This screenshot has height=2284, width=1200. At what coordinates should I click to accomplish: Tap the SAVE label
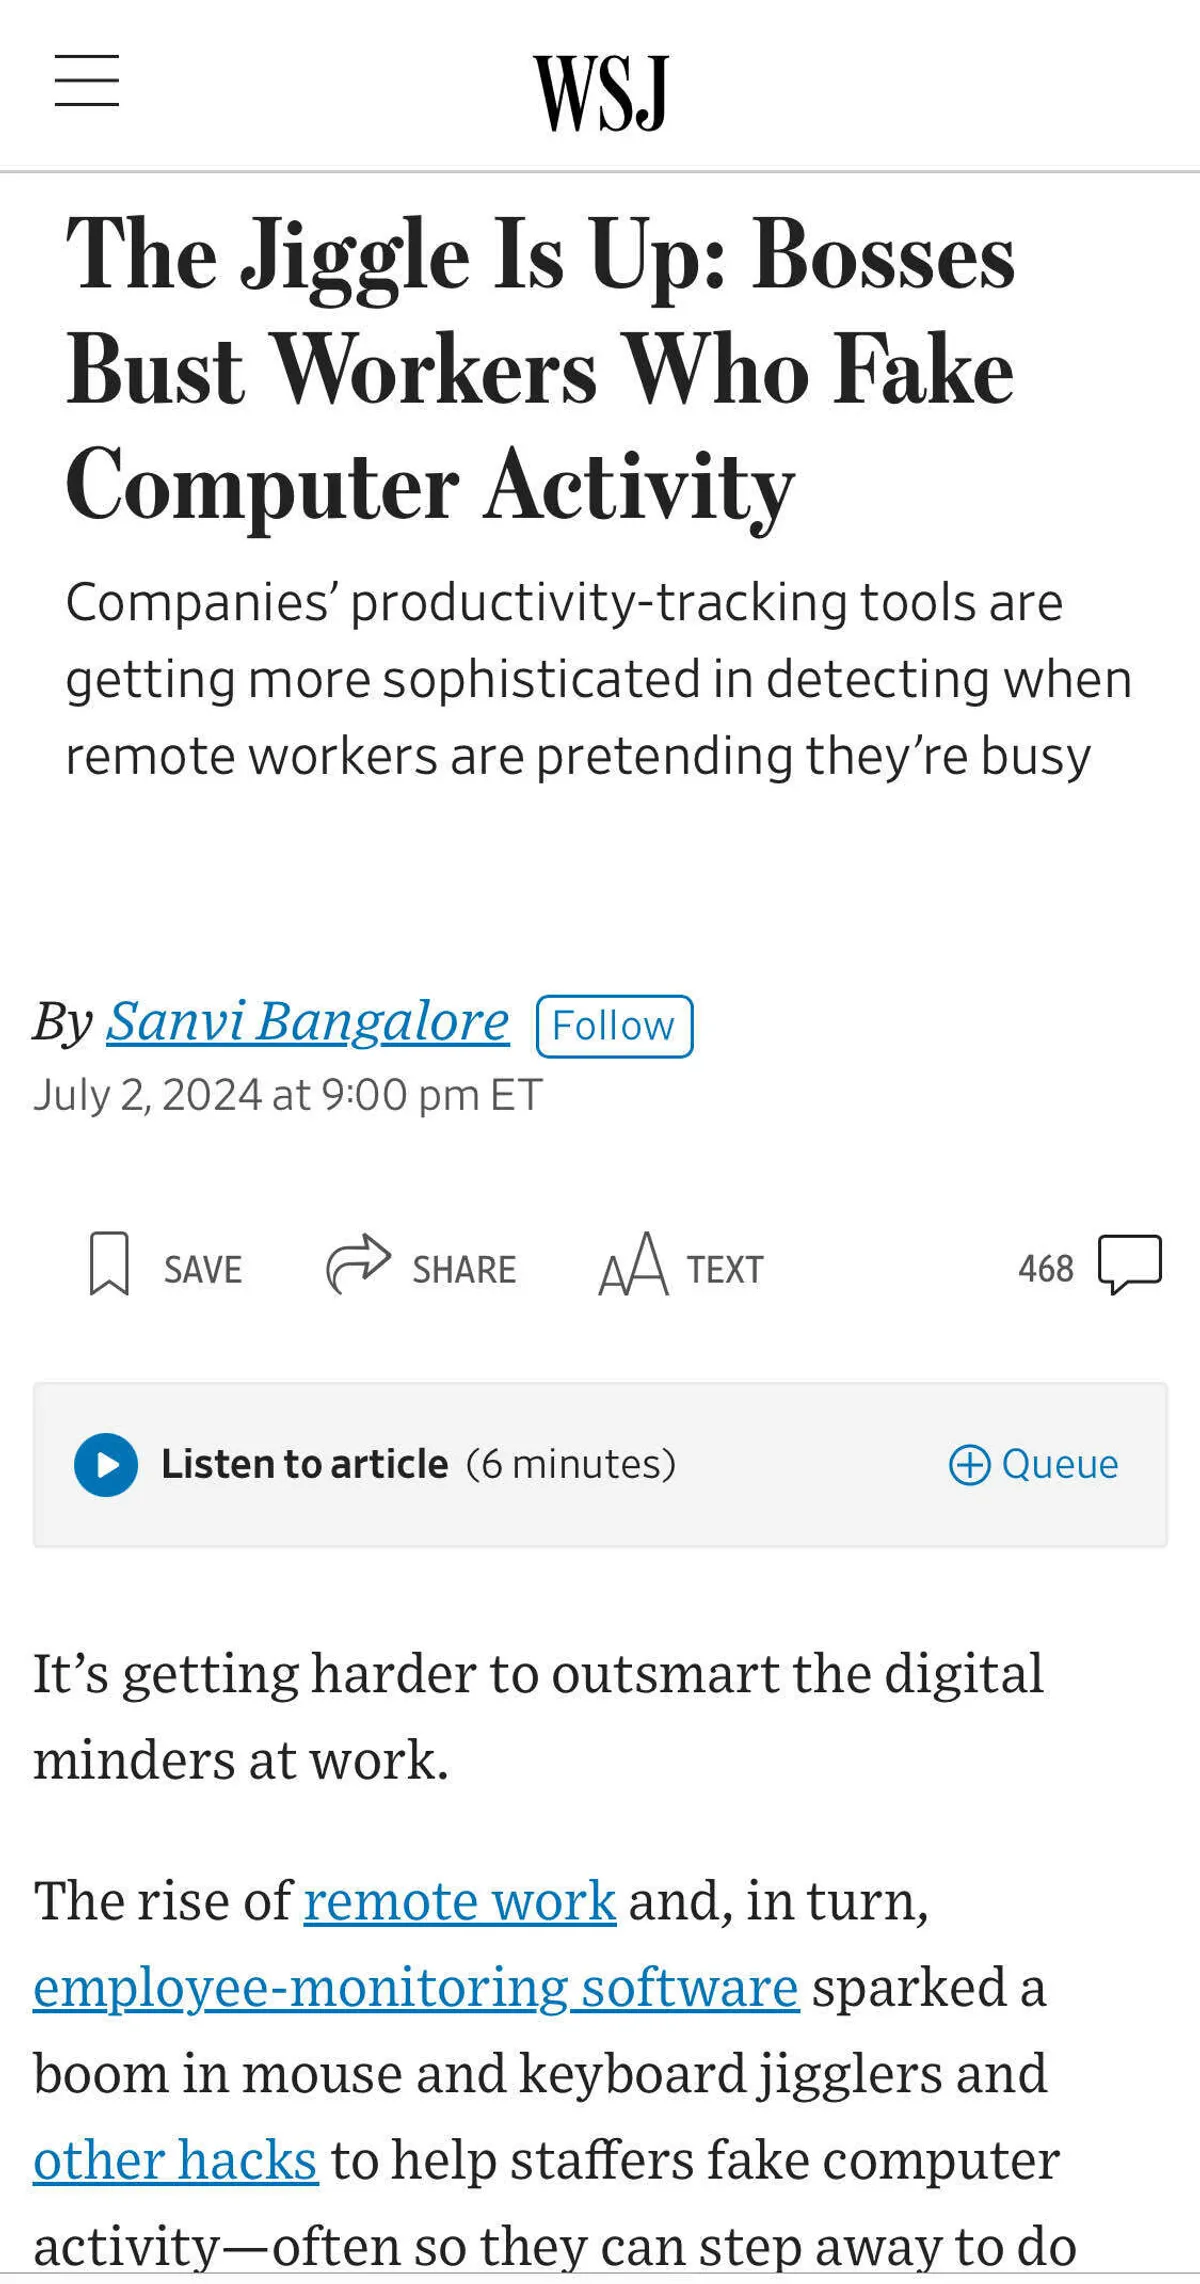pyautogui.click(x=203, y=1270)
